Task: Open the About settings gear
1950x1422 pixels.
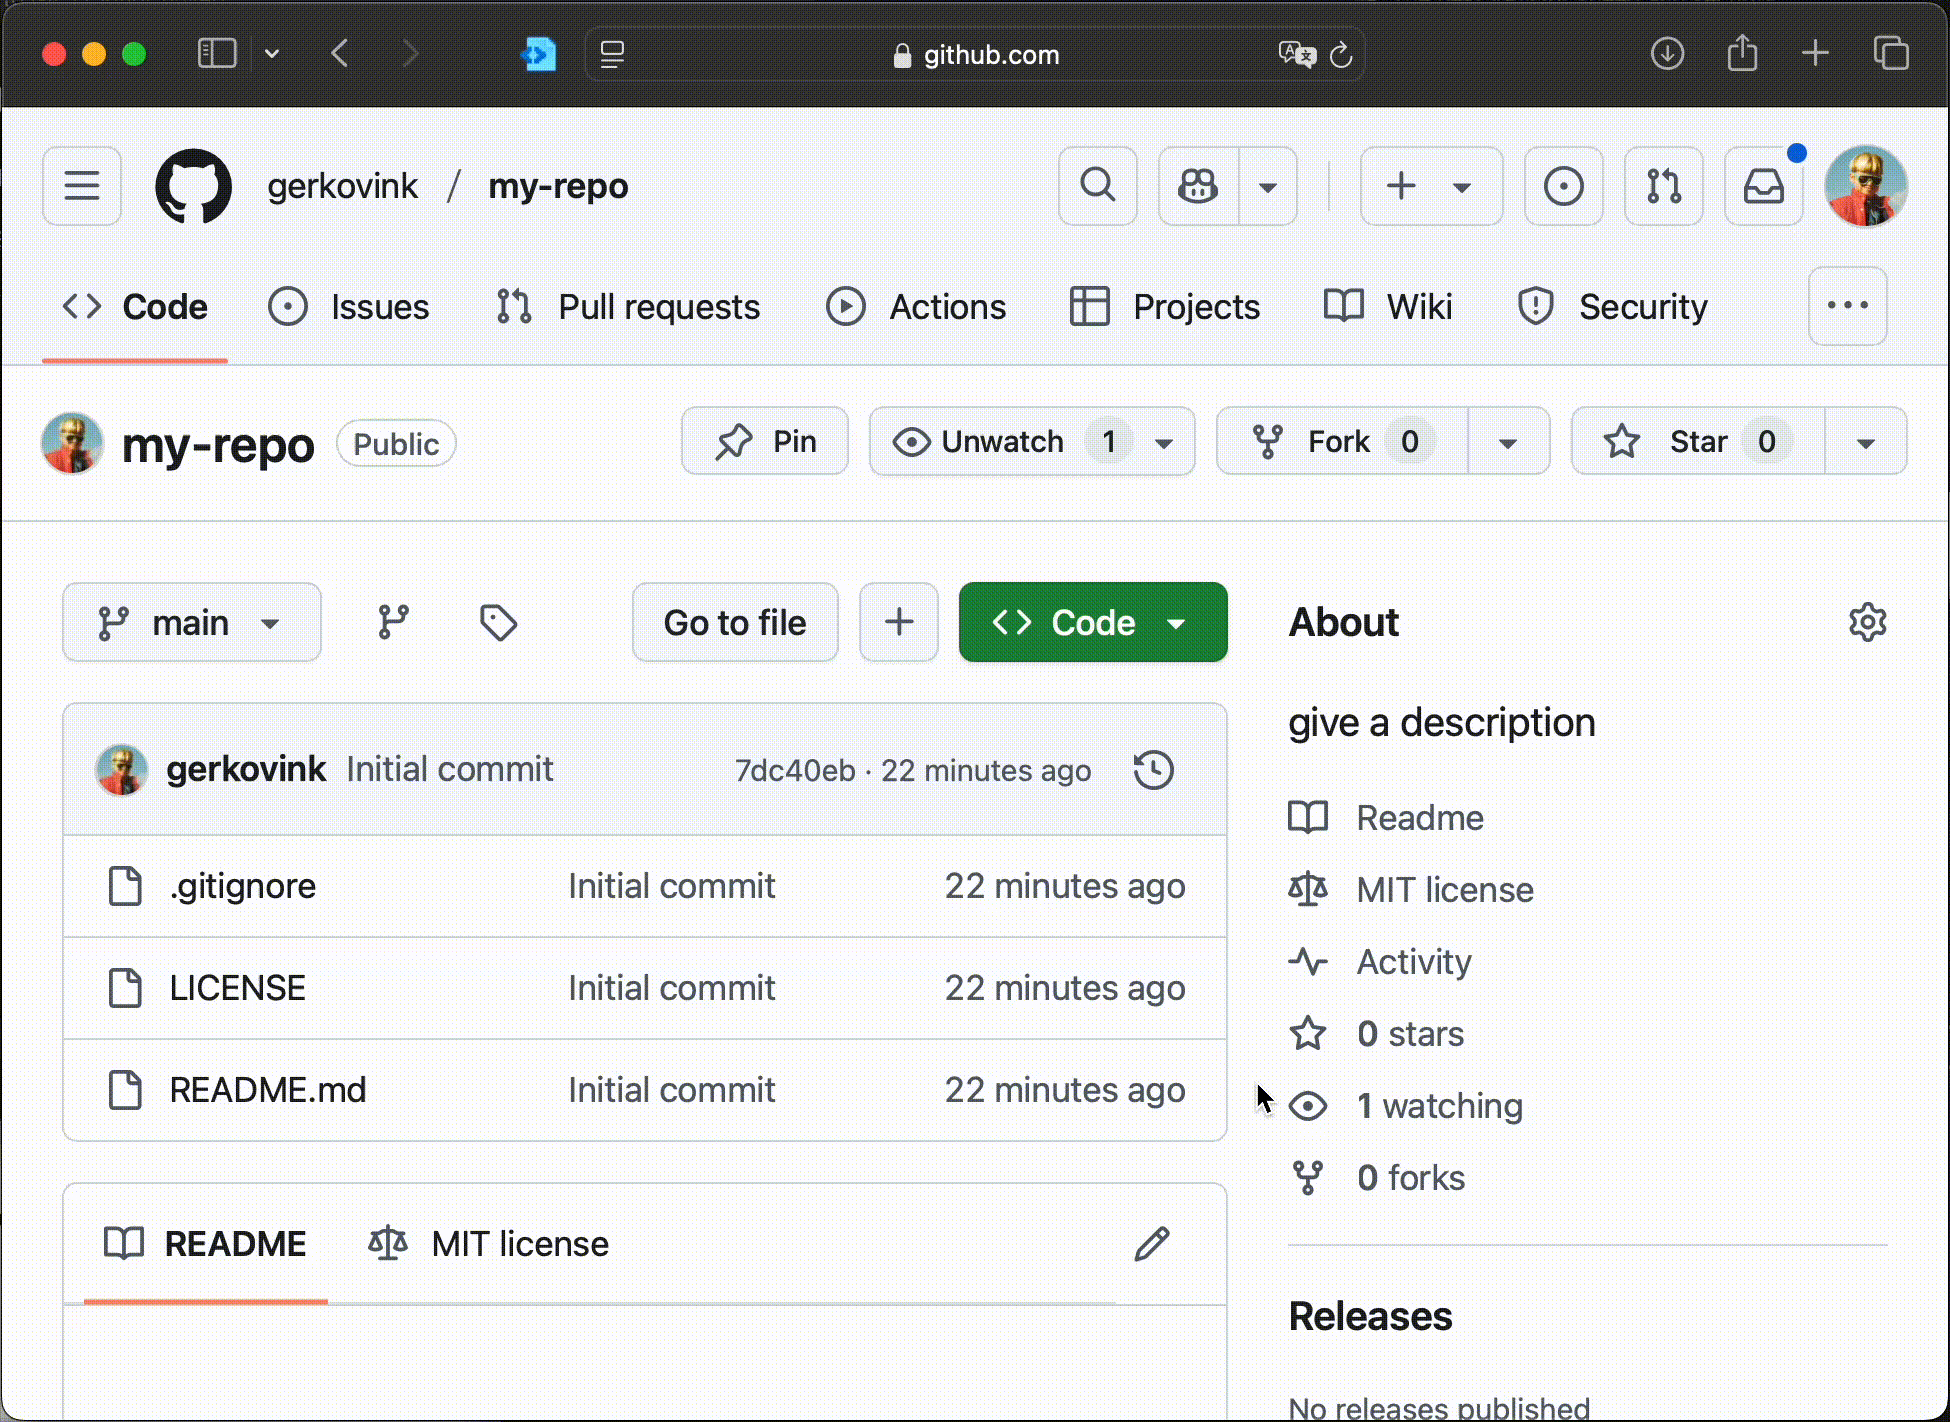Action: coord(1867,622)
